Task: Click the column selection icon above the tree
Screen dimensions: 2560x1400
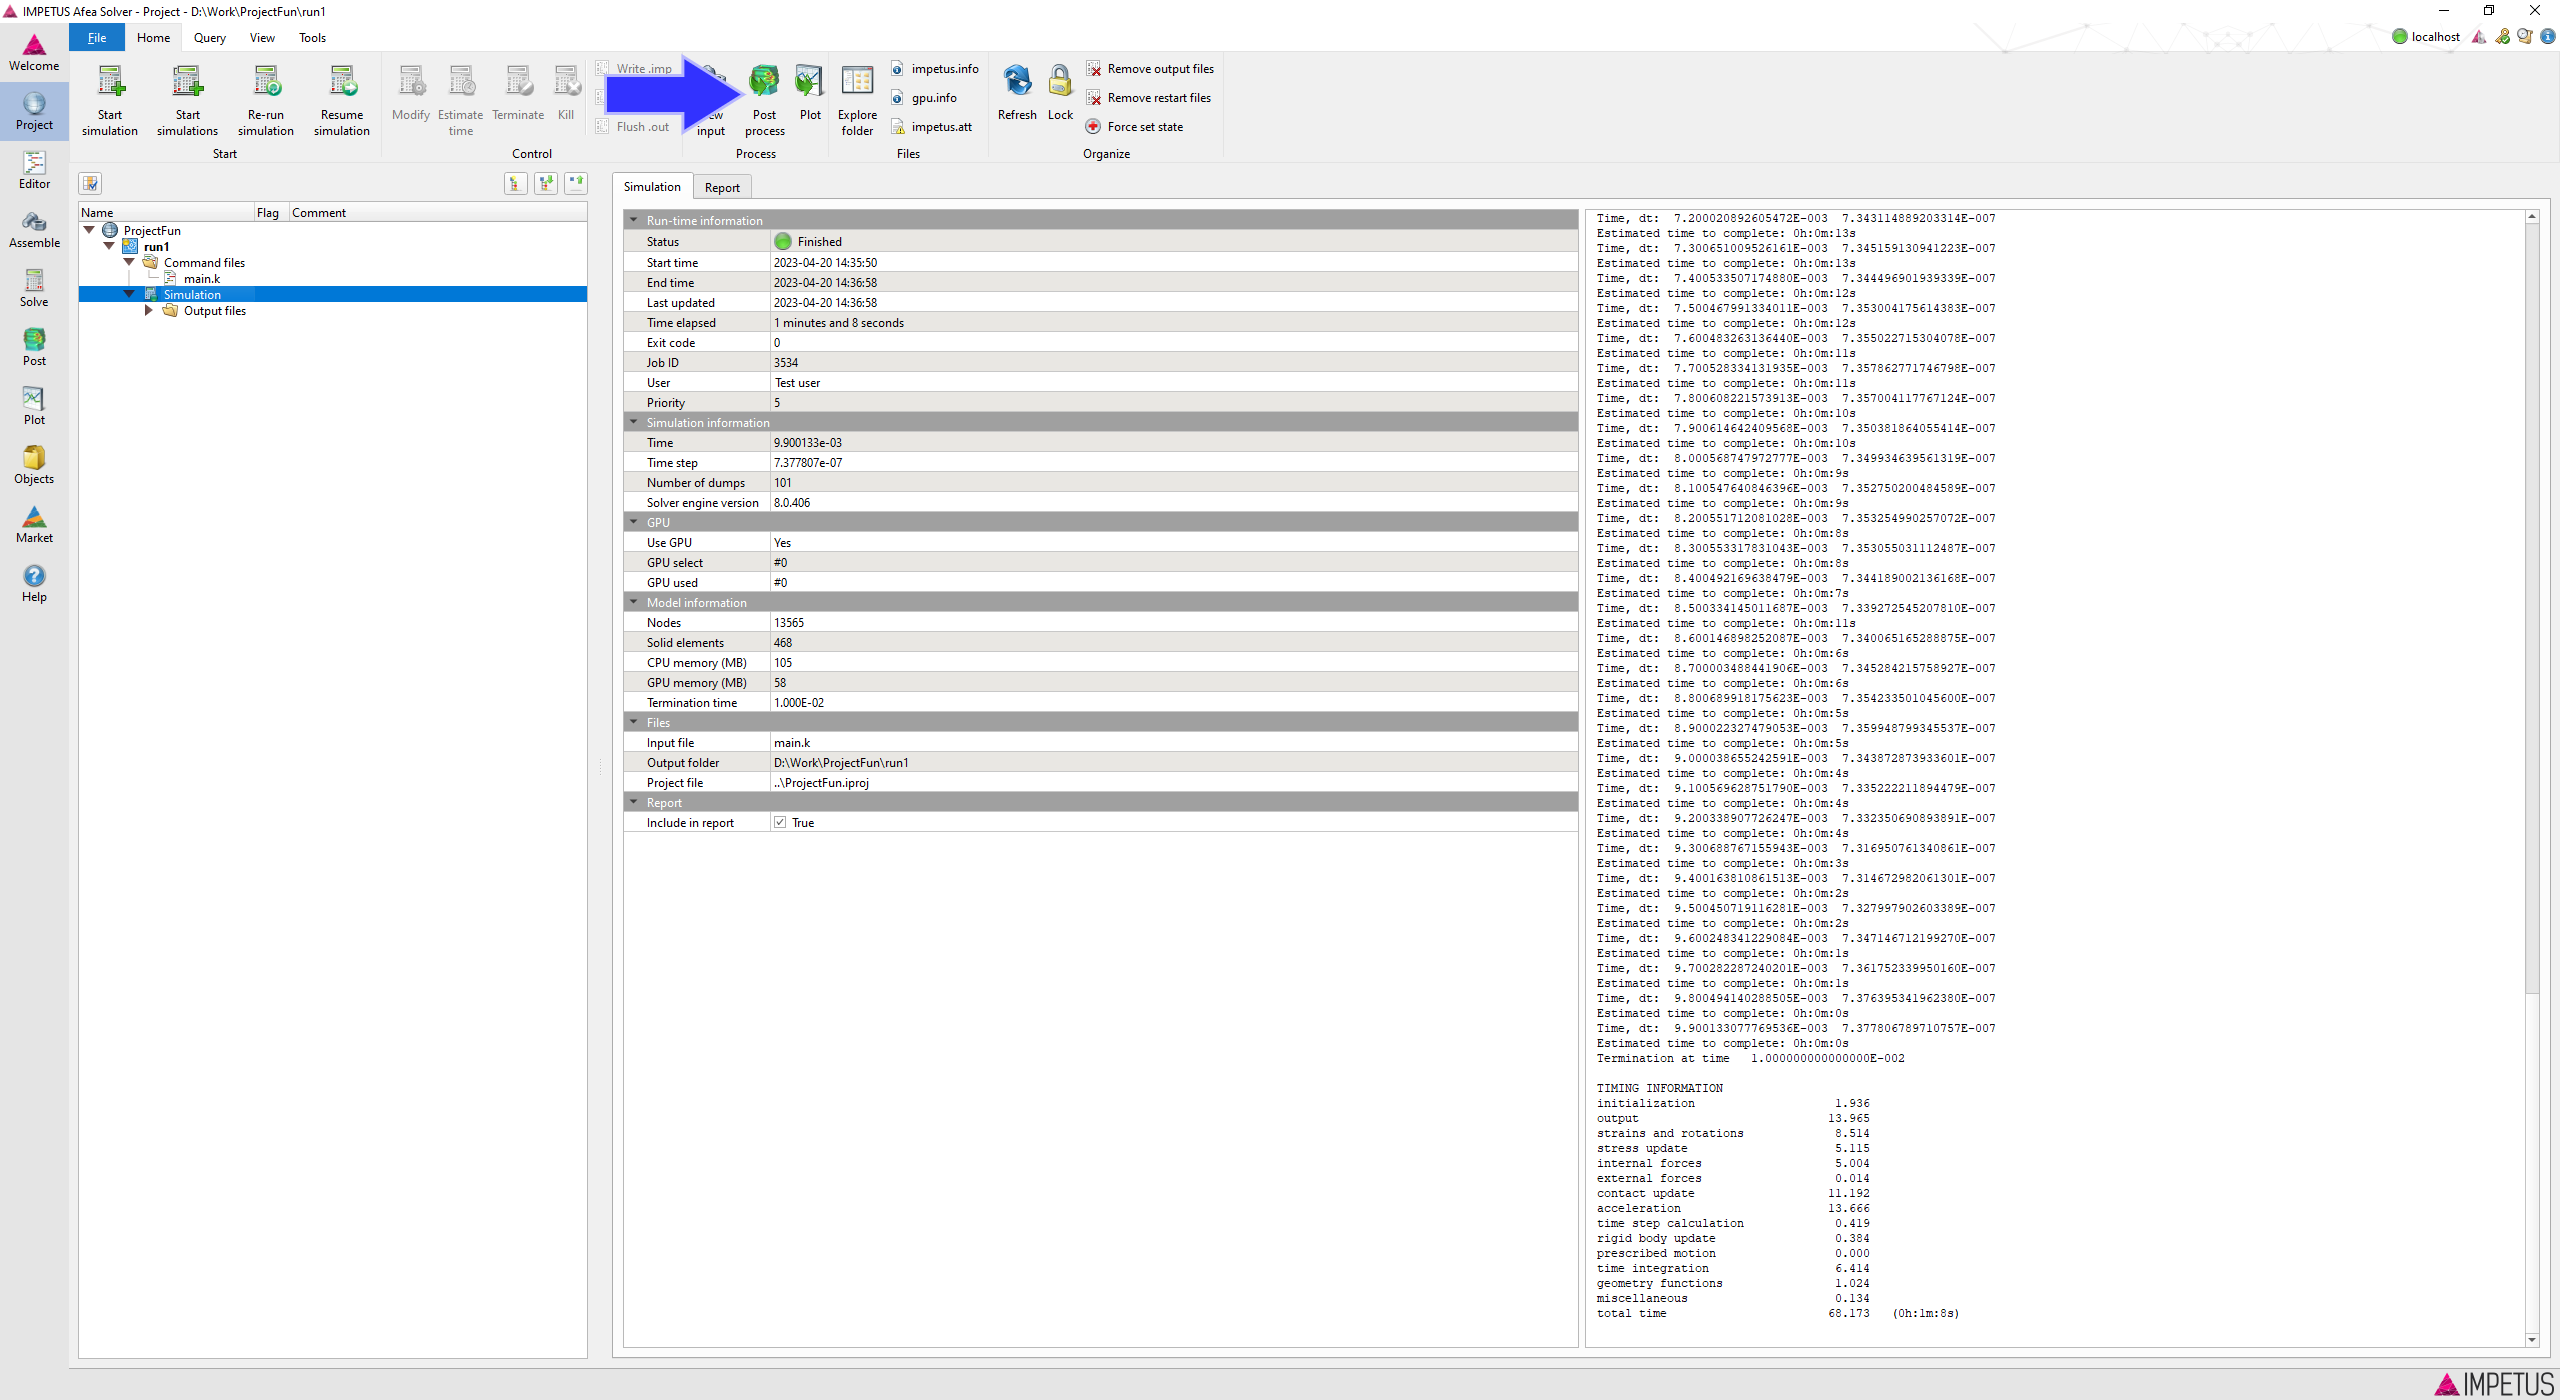Action: point(90,183)
